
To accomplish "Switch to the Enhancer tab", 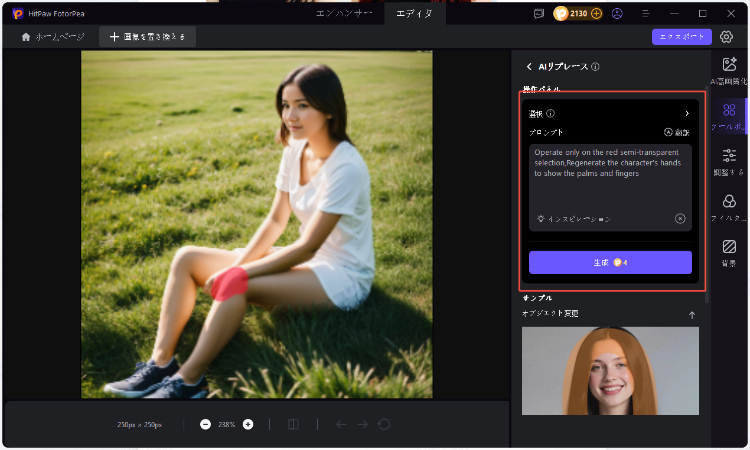I will (343, 14).
